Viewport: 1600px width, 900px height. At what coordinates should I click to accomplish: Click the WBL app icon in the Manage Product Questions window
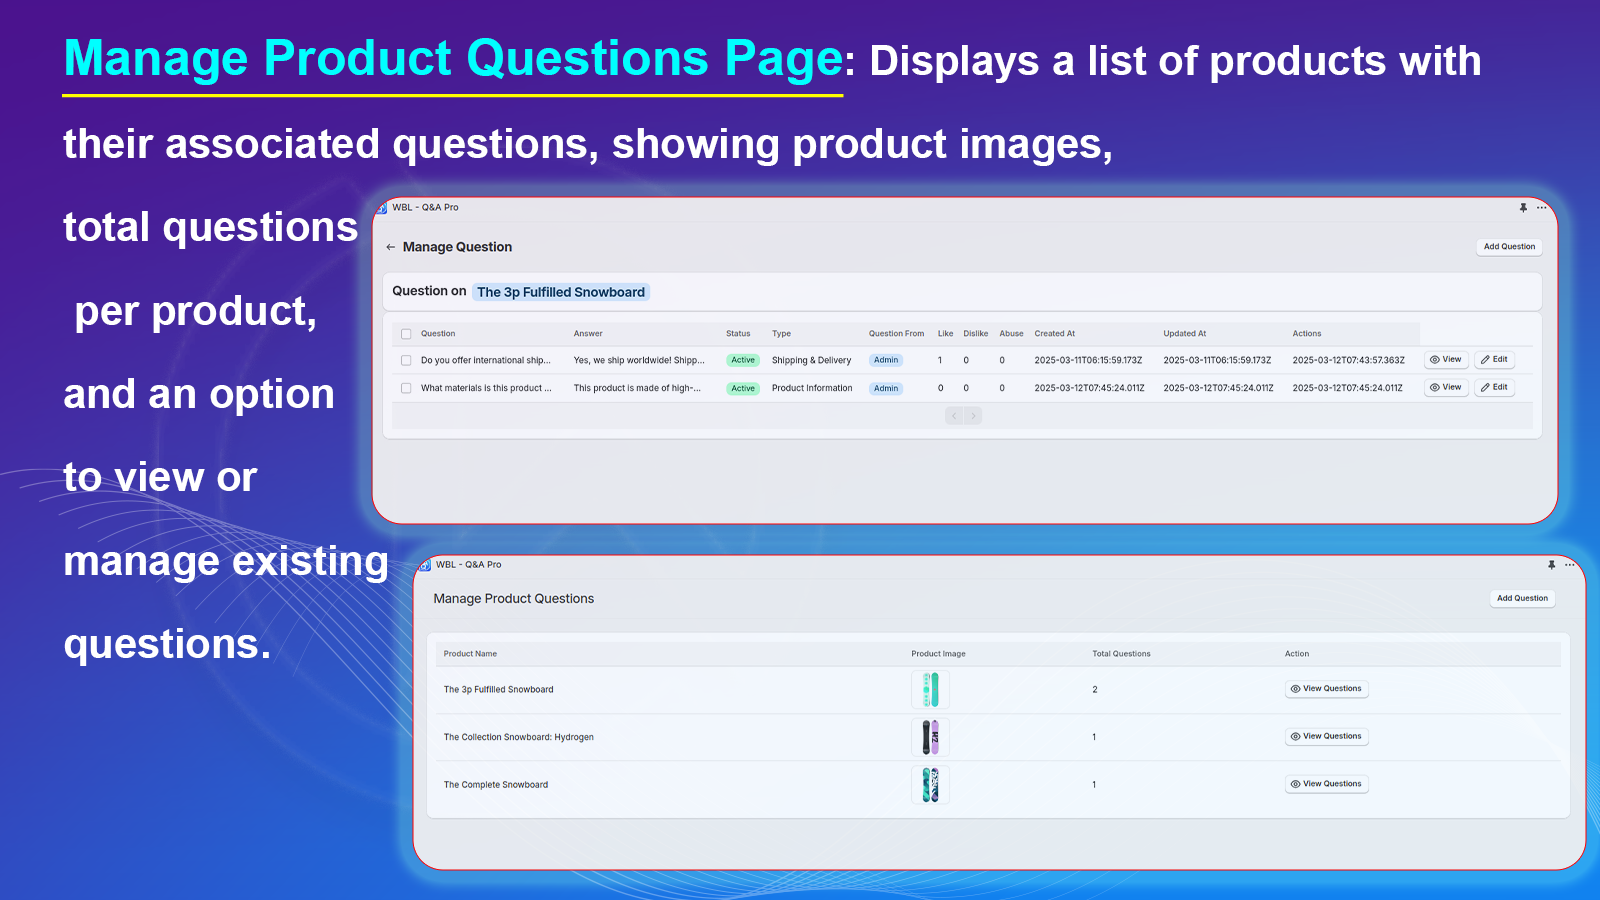click(425, 565)
